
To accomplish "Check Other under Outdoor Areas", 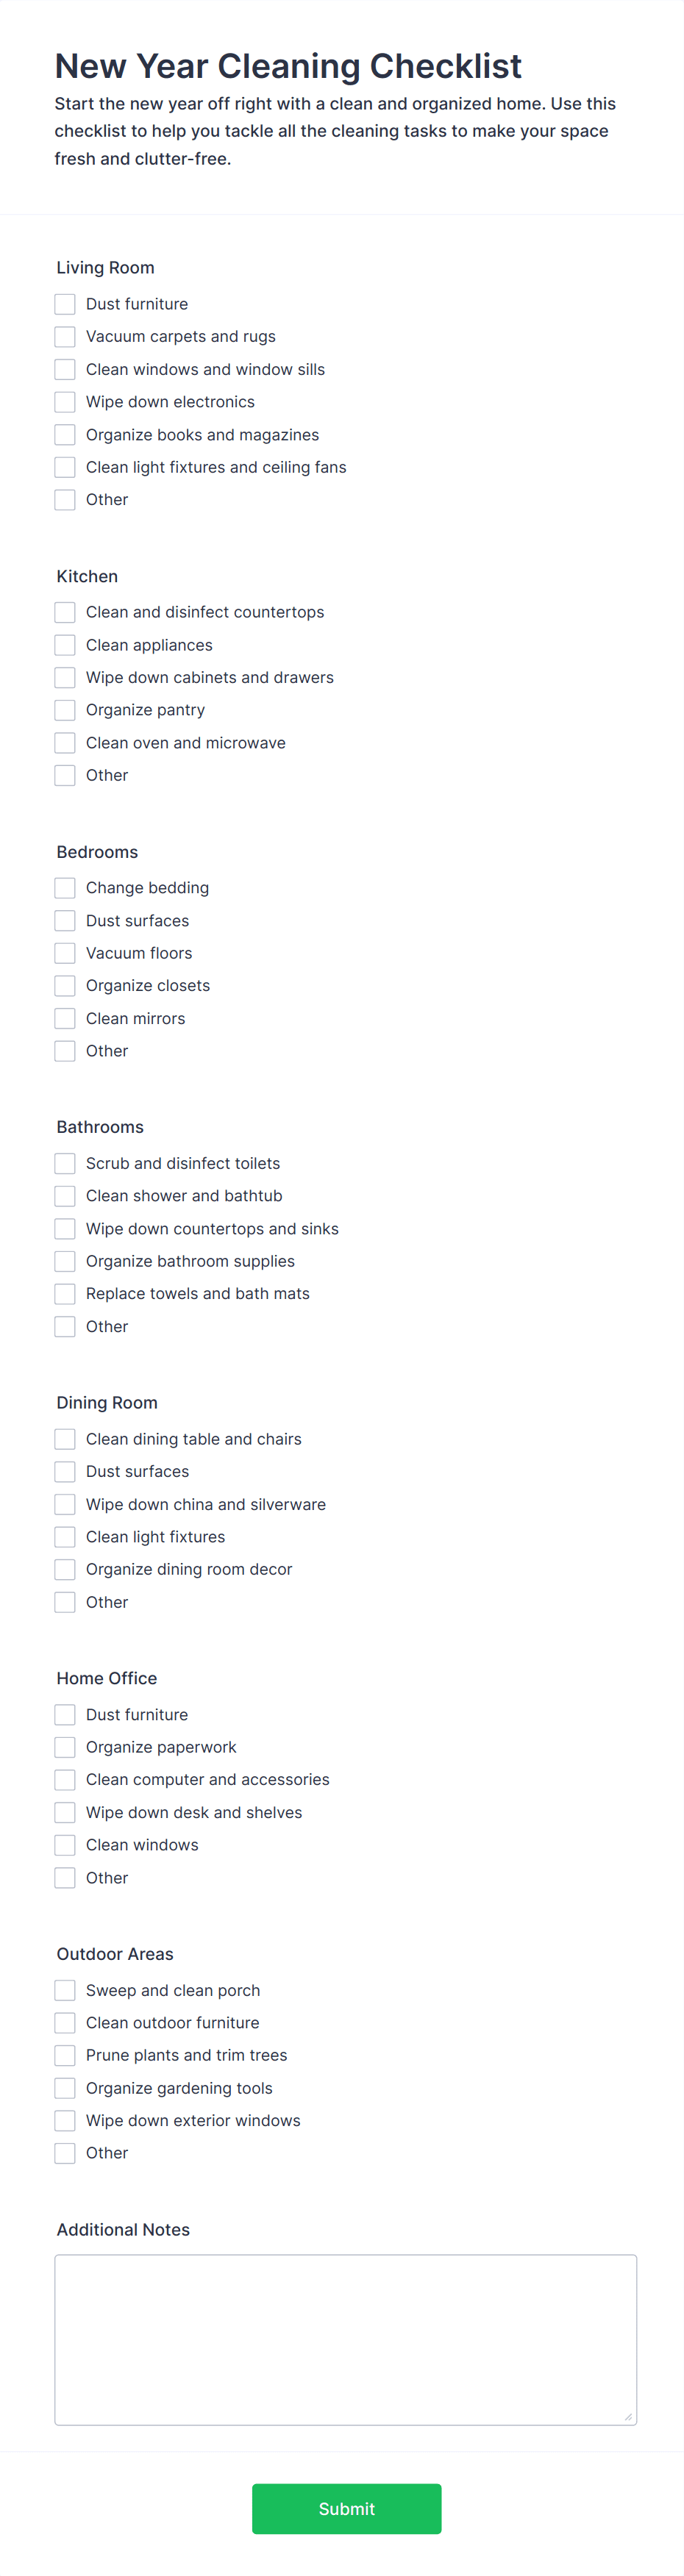I will [x=65, y=2153].
